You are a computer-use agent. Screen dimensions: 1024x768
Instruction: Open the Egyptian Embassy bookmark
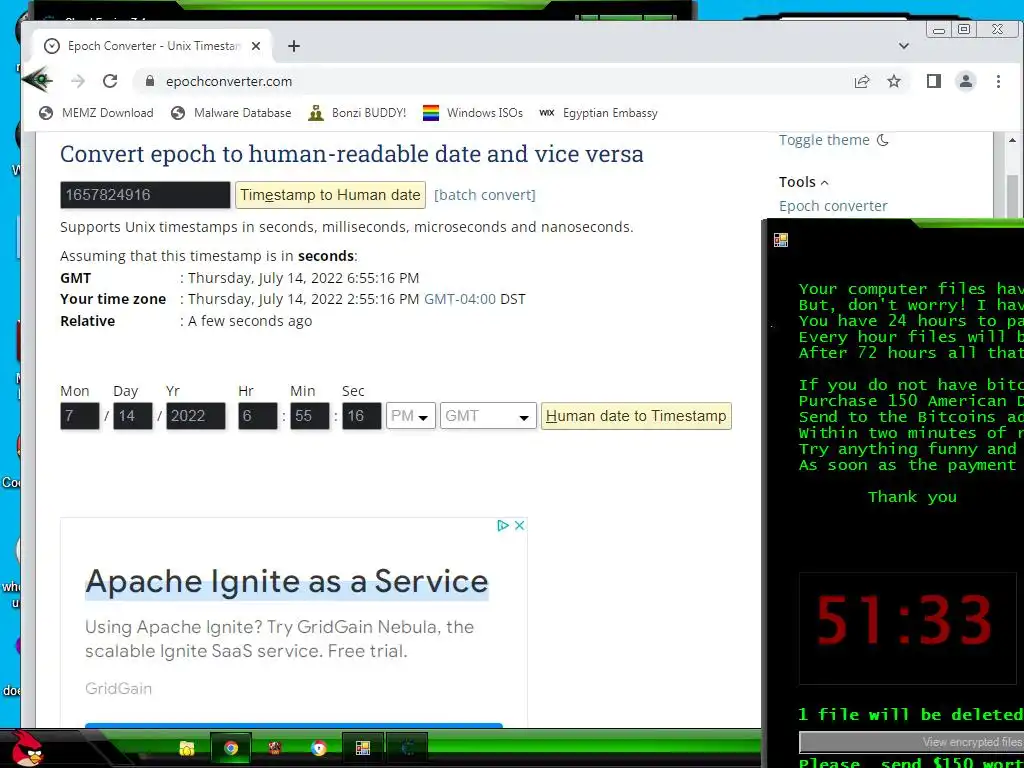[598, 113]
